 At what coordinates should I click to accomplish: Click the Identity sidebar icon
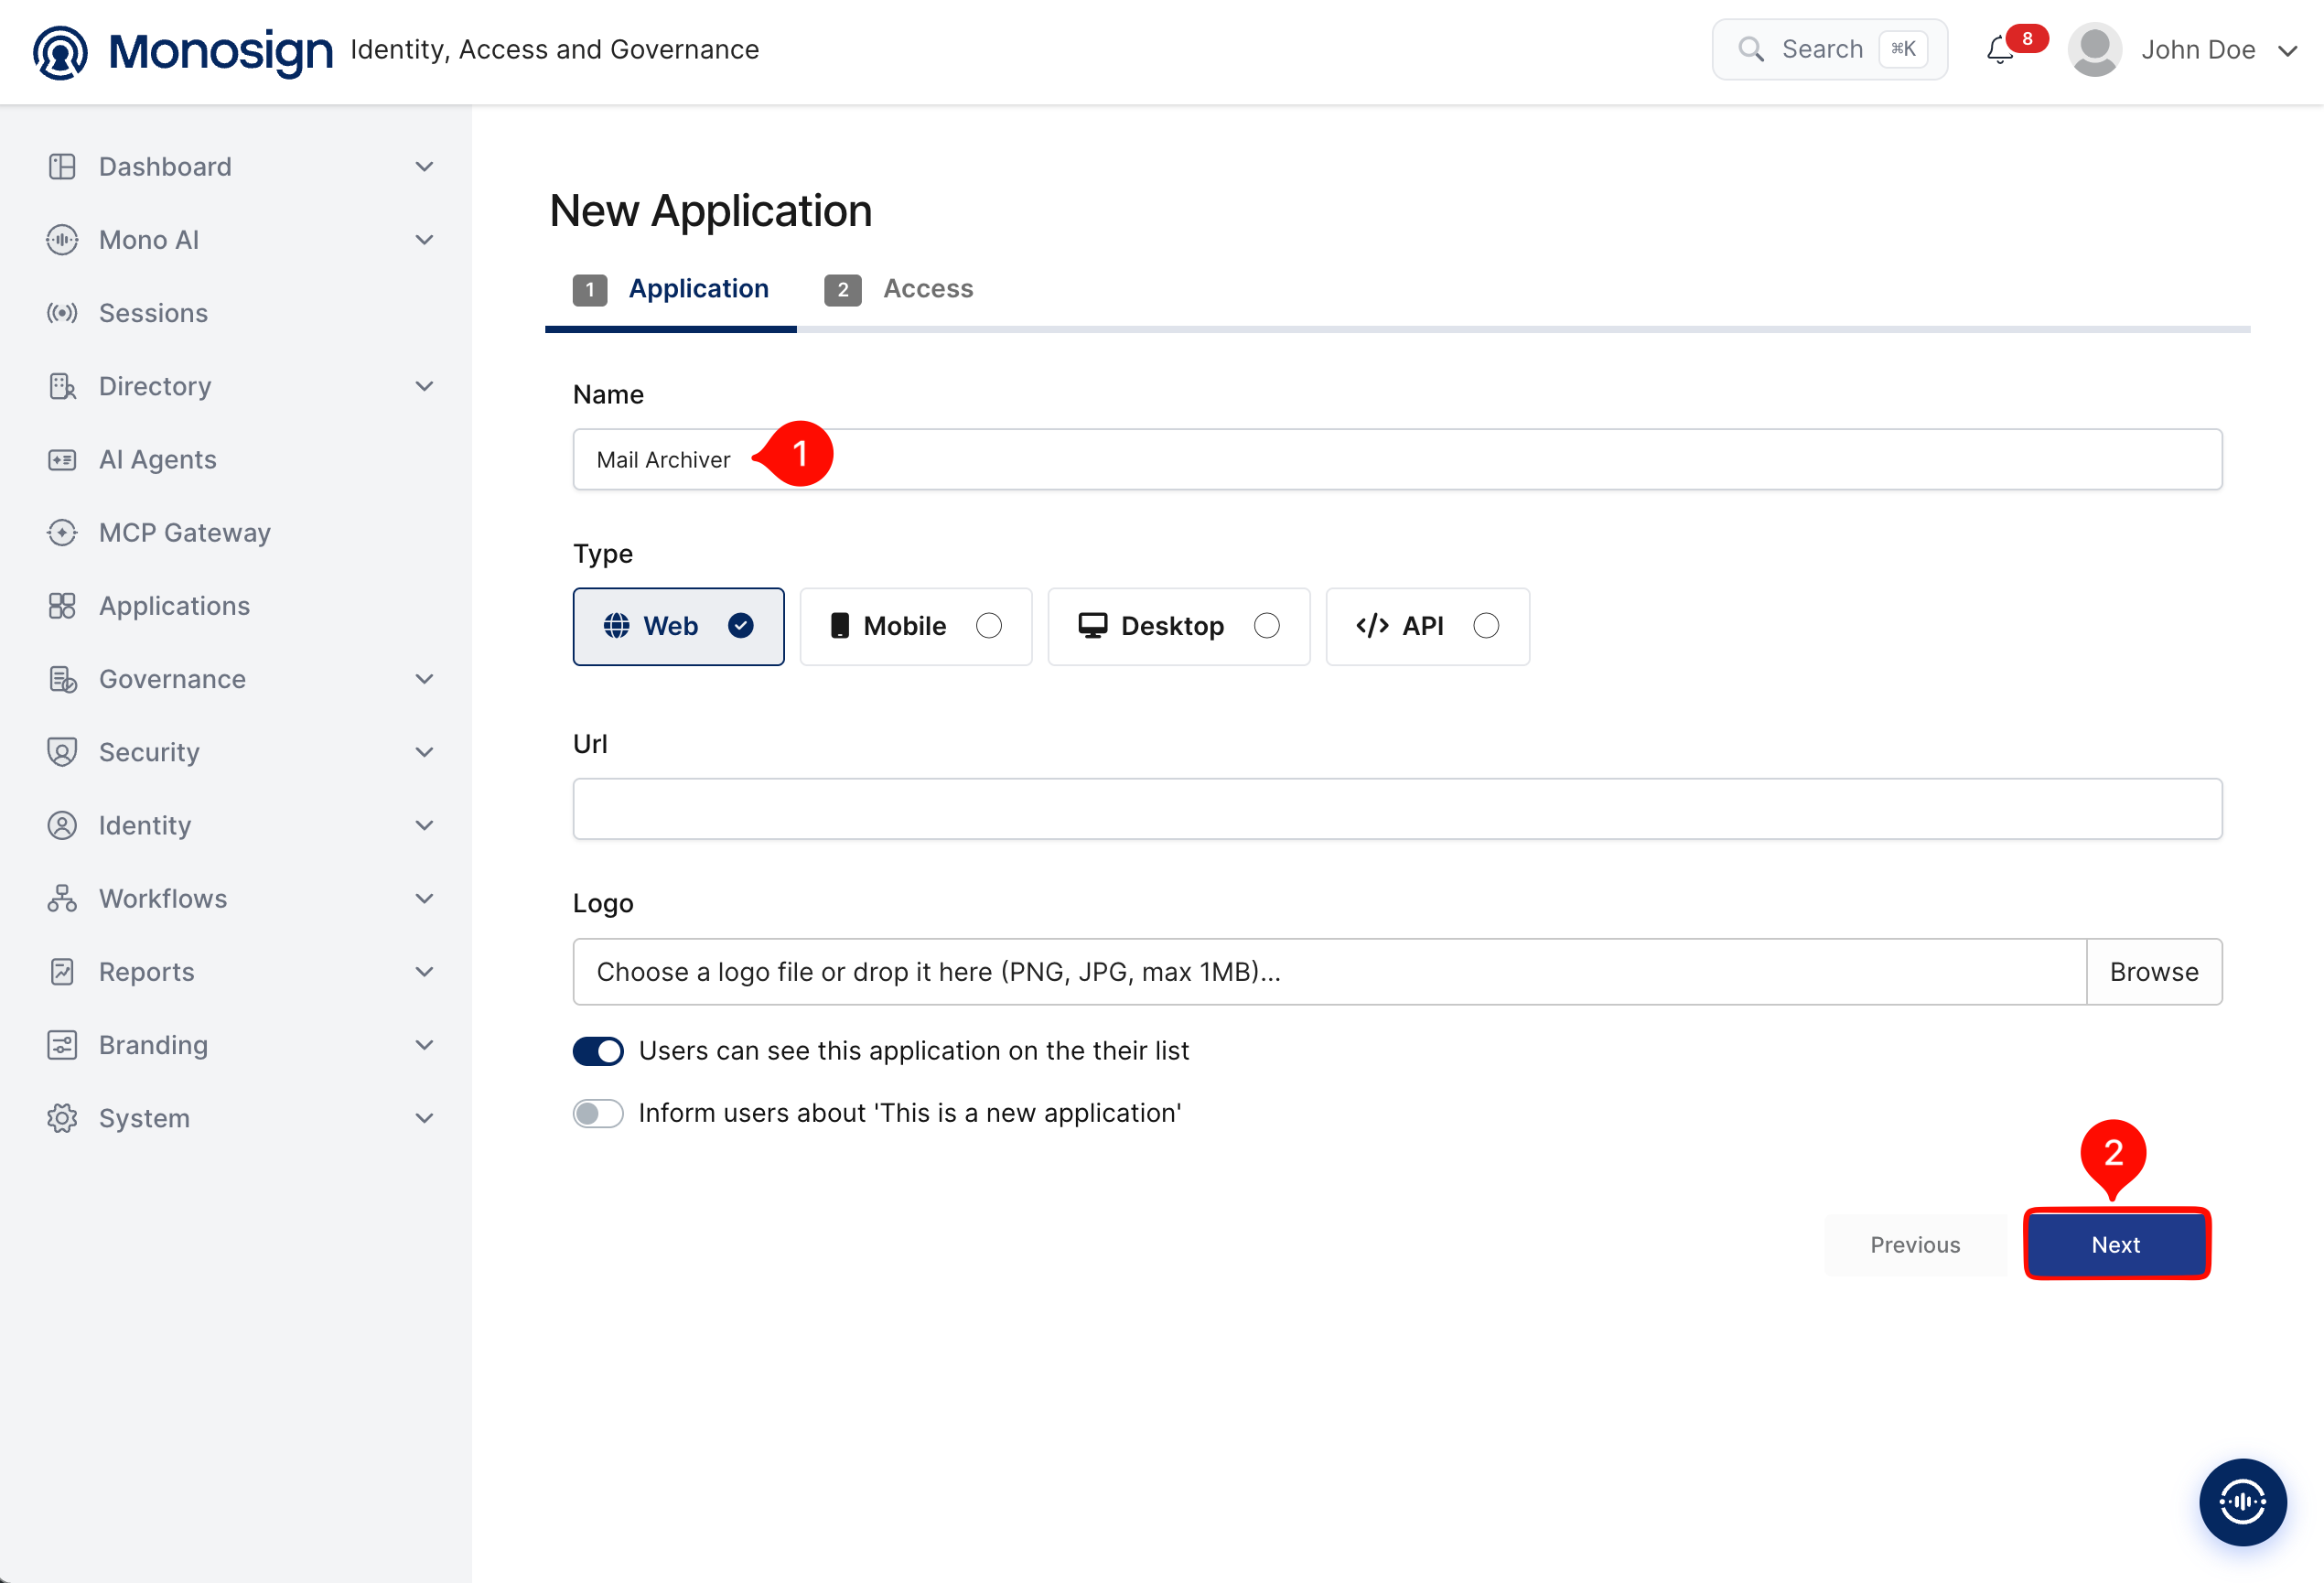point(62,825)
